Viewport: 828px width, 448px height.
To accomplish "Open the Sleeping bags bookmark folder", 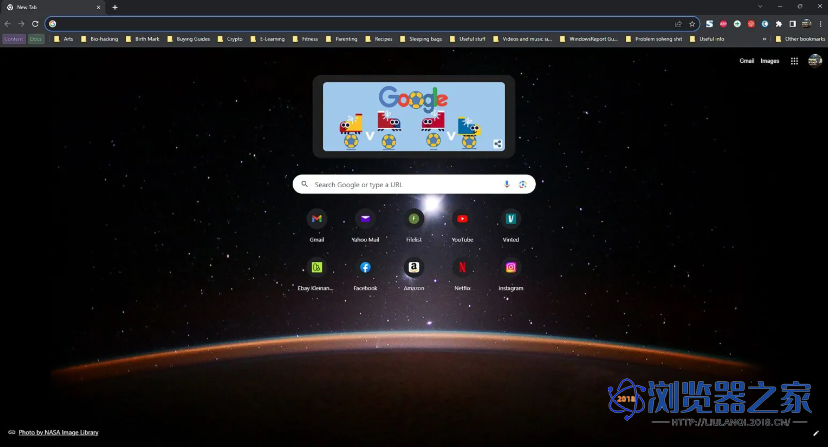I will tap(421, 39).
